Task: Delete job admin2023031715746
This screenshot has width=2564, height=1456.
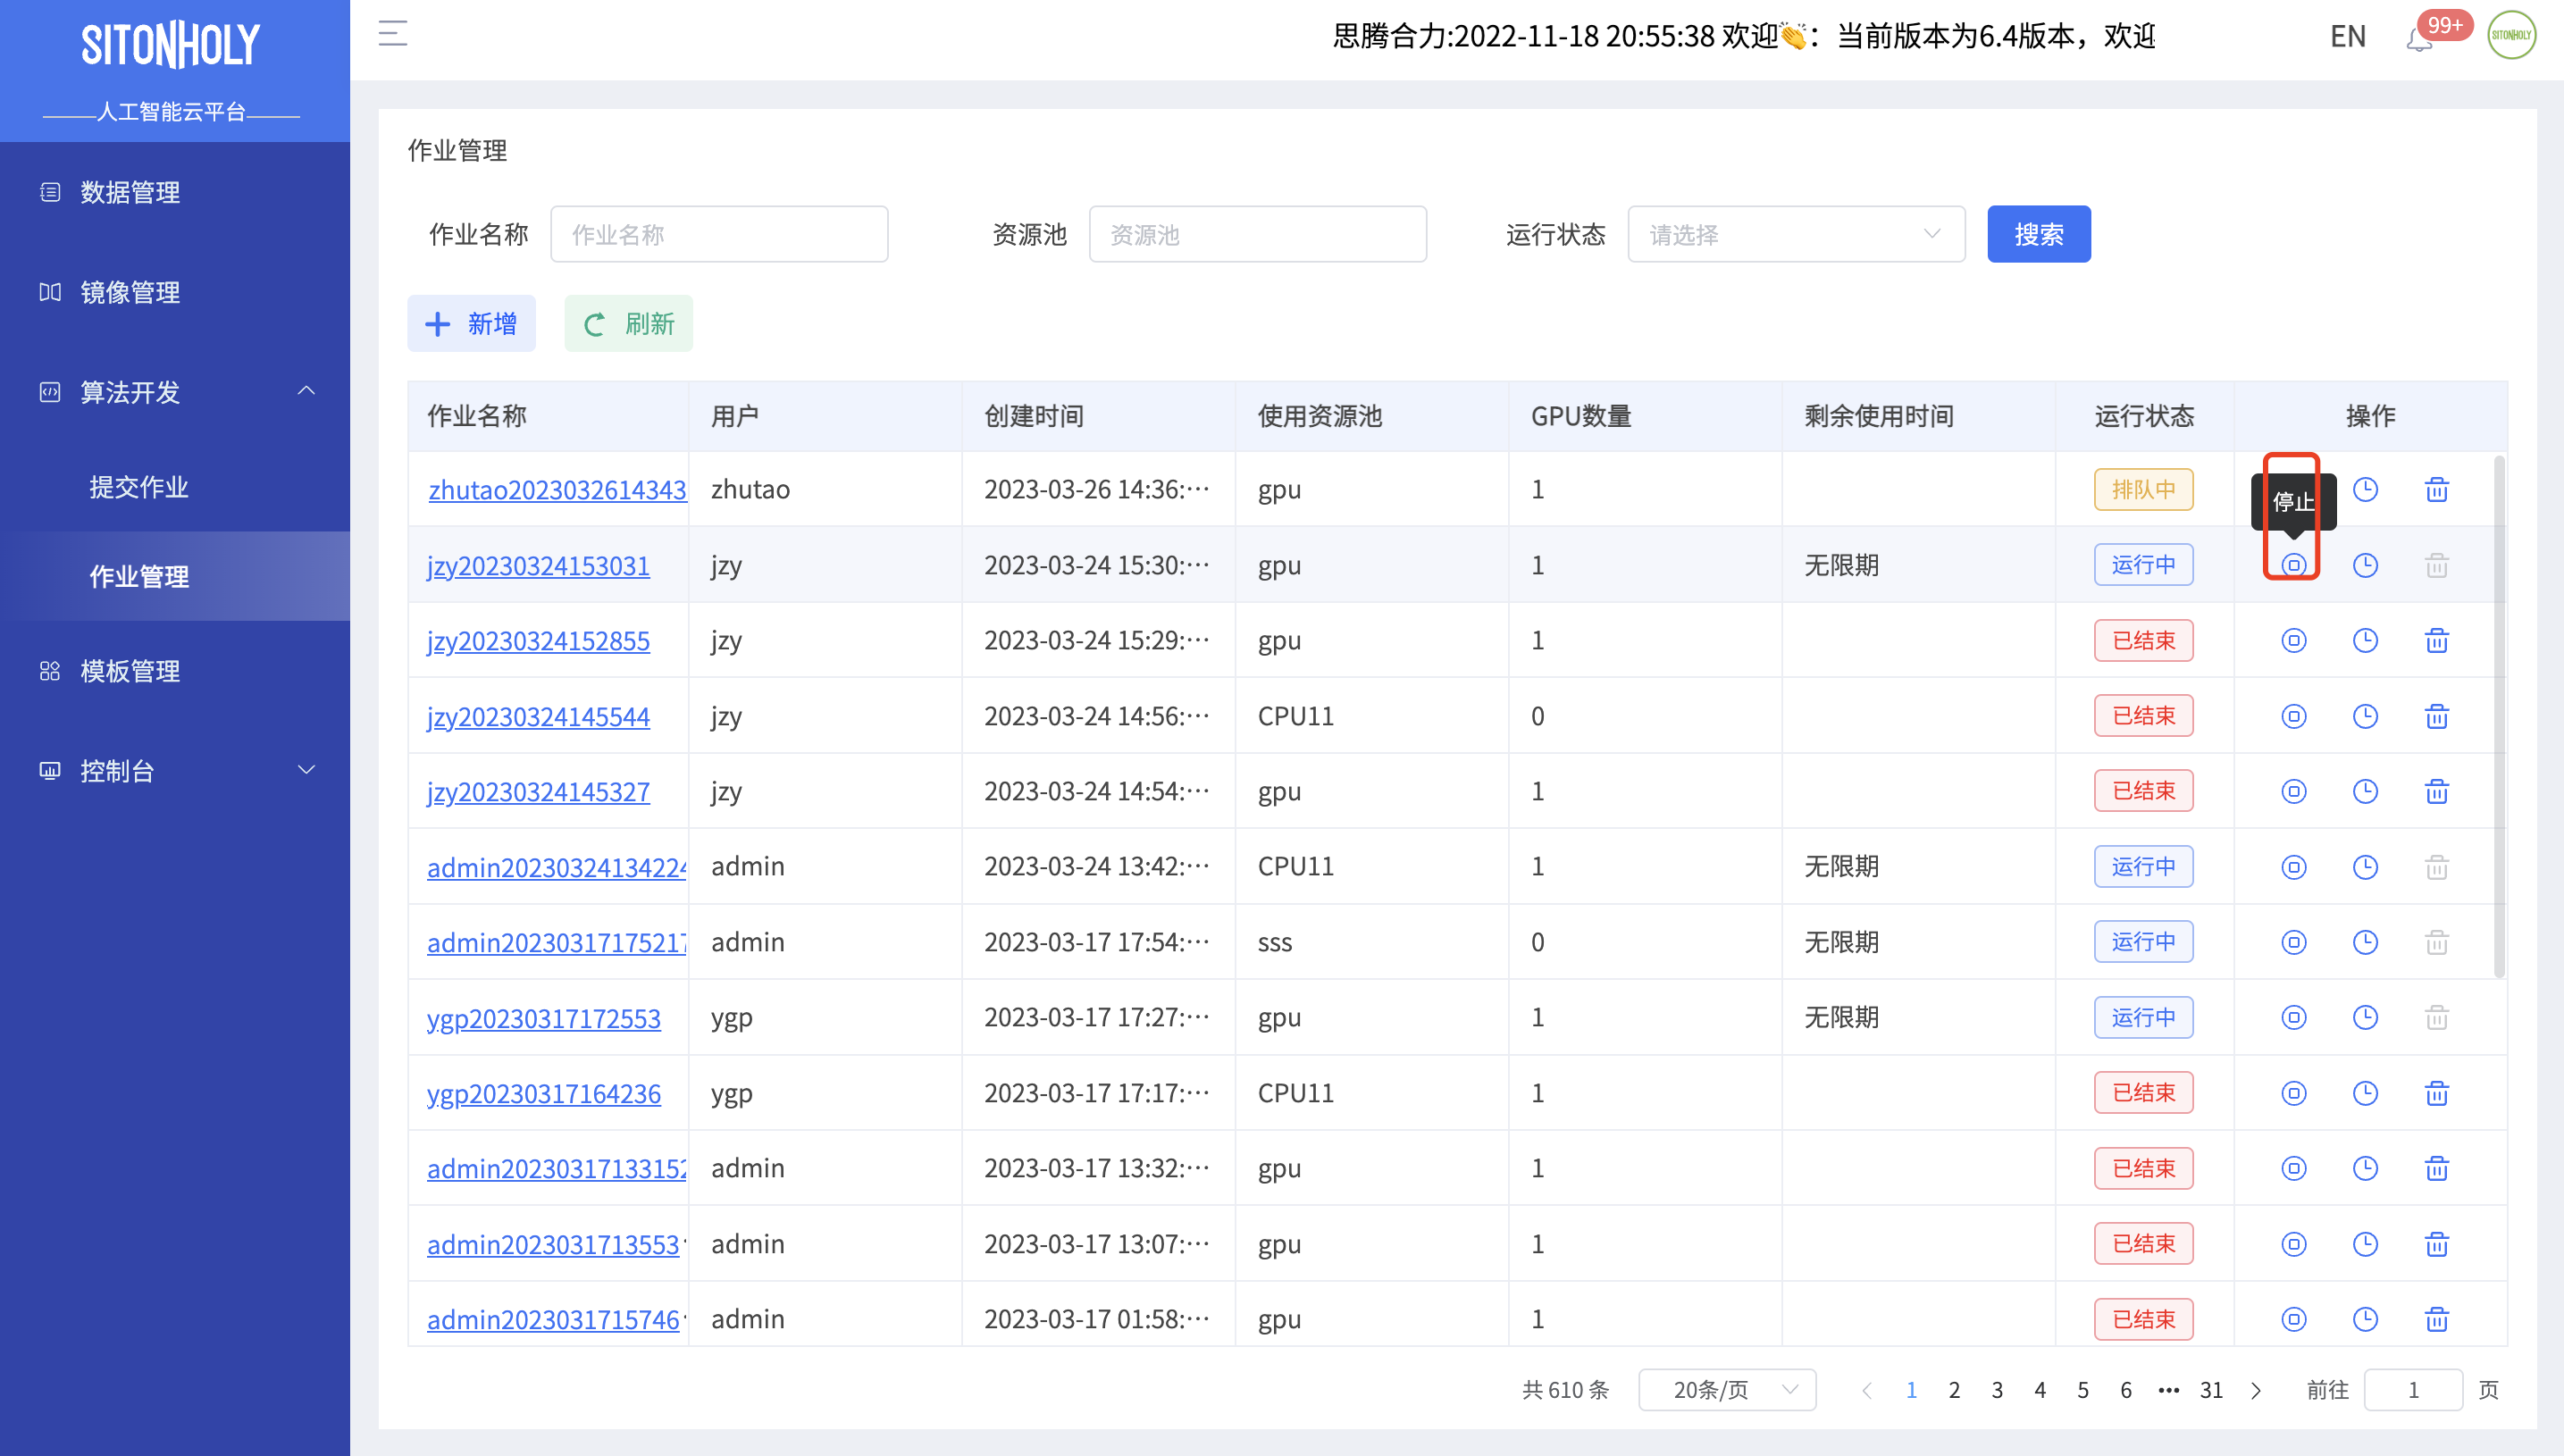Action: [2437, 1319]
